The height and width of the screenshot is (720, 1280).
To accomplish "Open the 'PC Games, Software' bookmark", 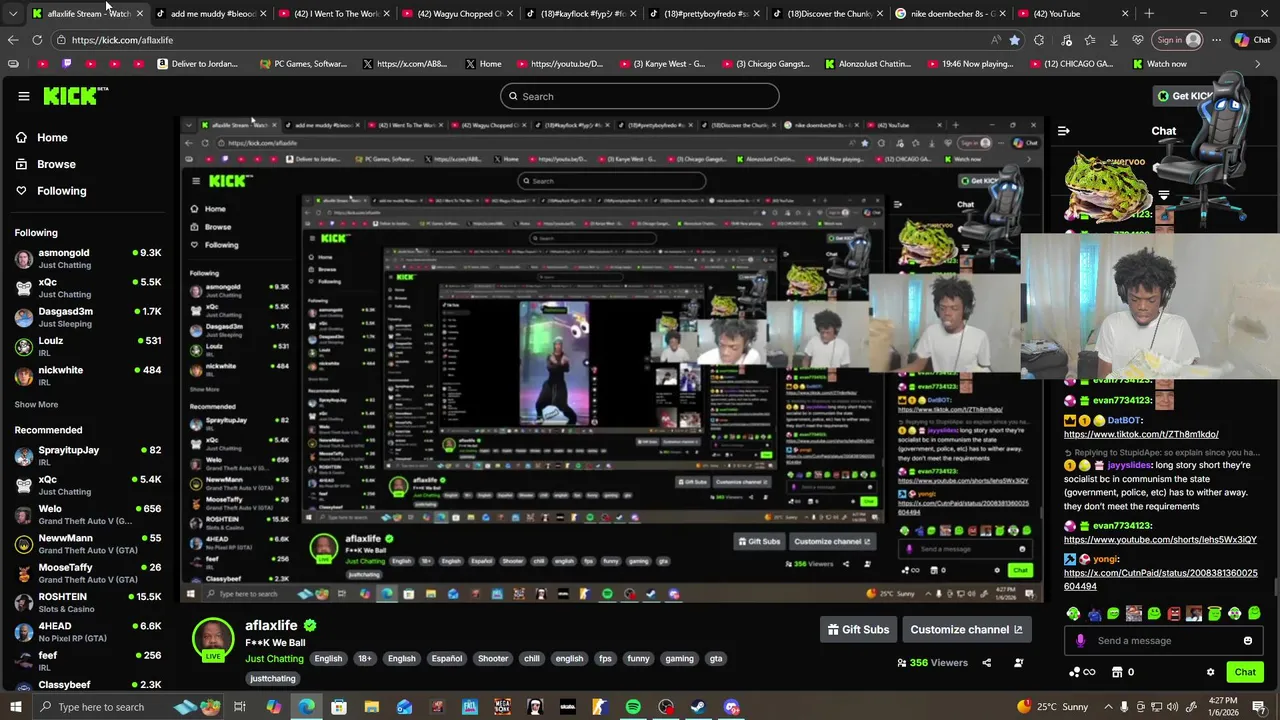I will pos(303,64).
